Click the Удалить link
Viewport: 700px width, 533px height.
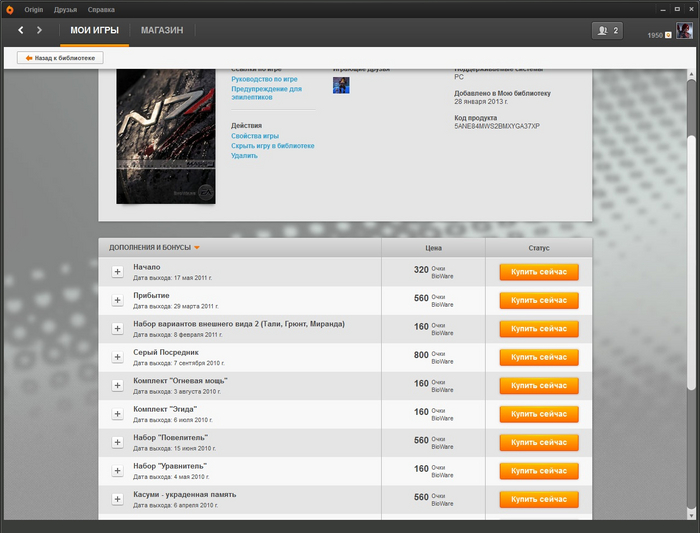pyautogui.click(x=244, y=155)
